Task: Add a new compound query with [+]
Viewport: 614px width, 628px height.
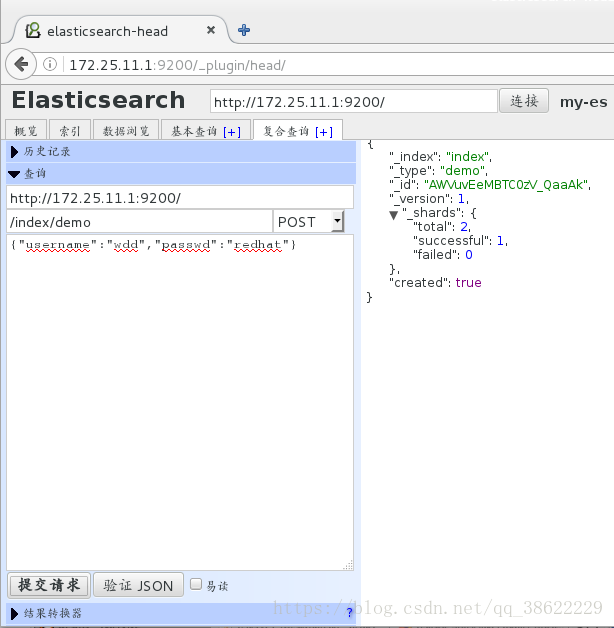Action: 324,132
